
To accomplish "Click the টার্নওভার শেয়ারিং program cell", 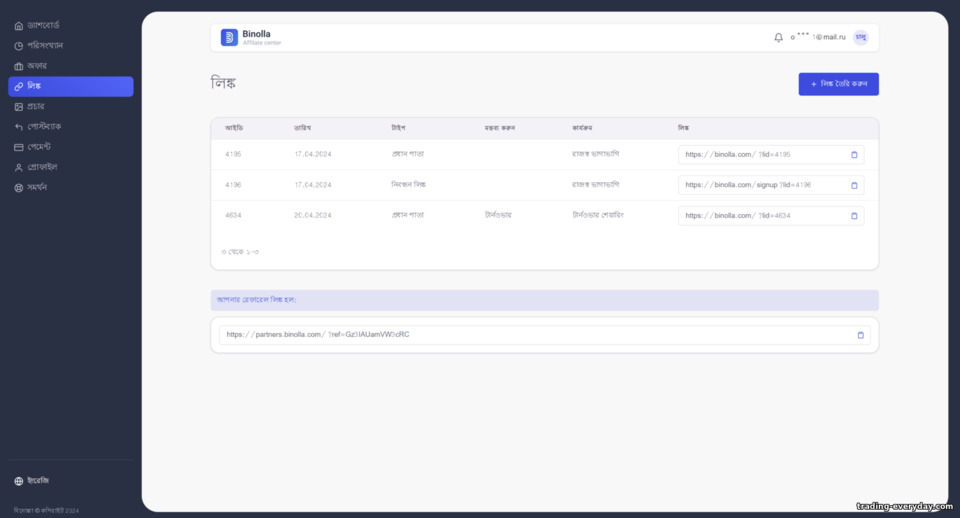I will pos(598,216).
